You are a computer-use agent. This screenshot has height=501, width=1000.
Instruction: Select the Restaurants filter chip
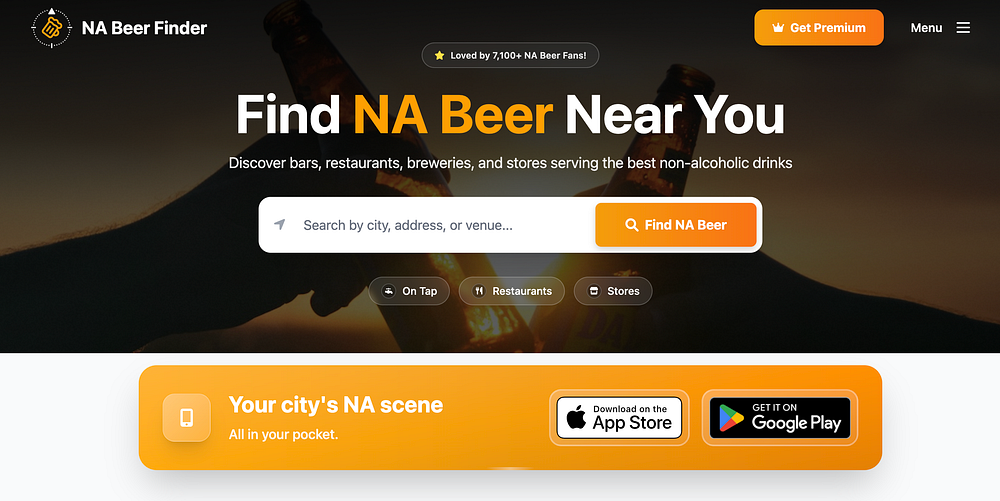[511, 291]
